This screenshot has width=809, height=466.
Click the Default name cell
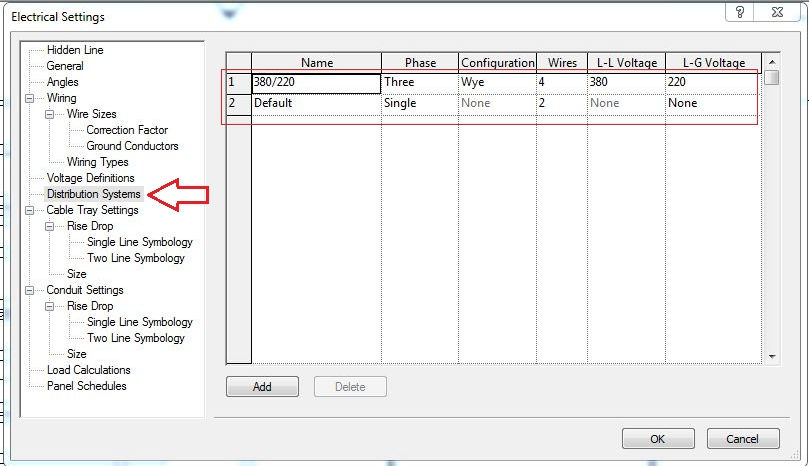click(x=317, y=104)
